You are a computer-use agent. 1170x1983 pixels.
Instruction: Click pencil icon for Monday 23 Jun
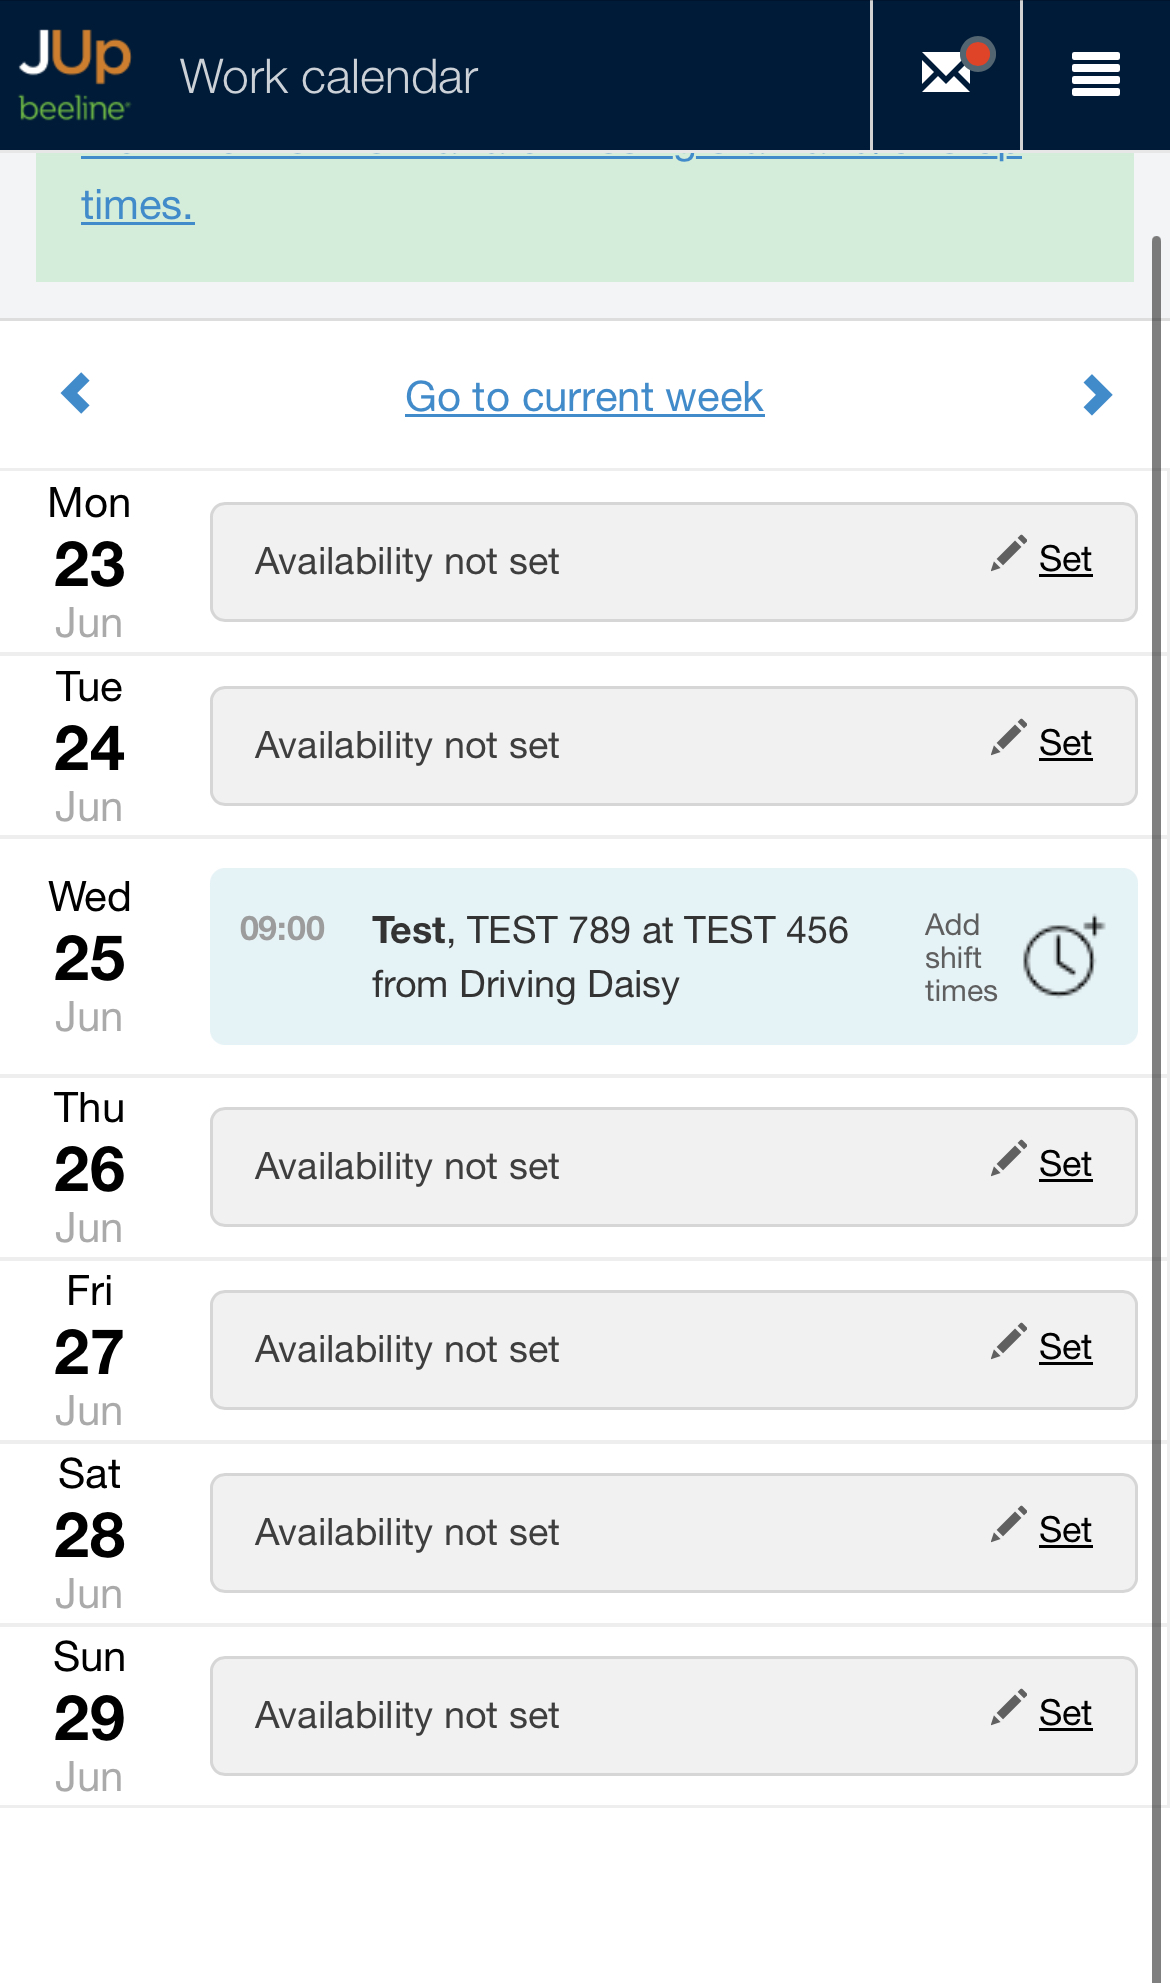(1008, 553)
